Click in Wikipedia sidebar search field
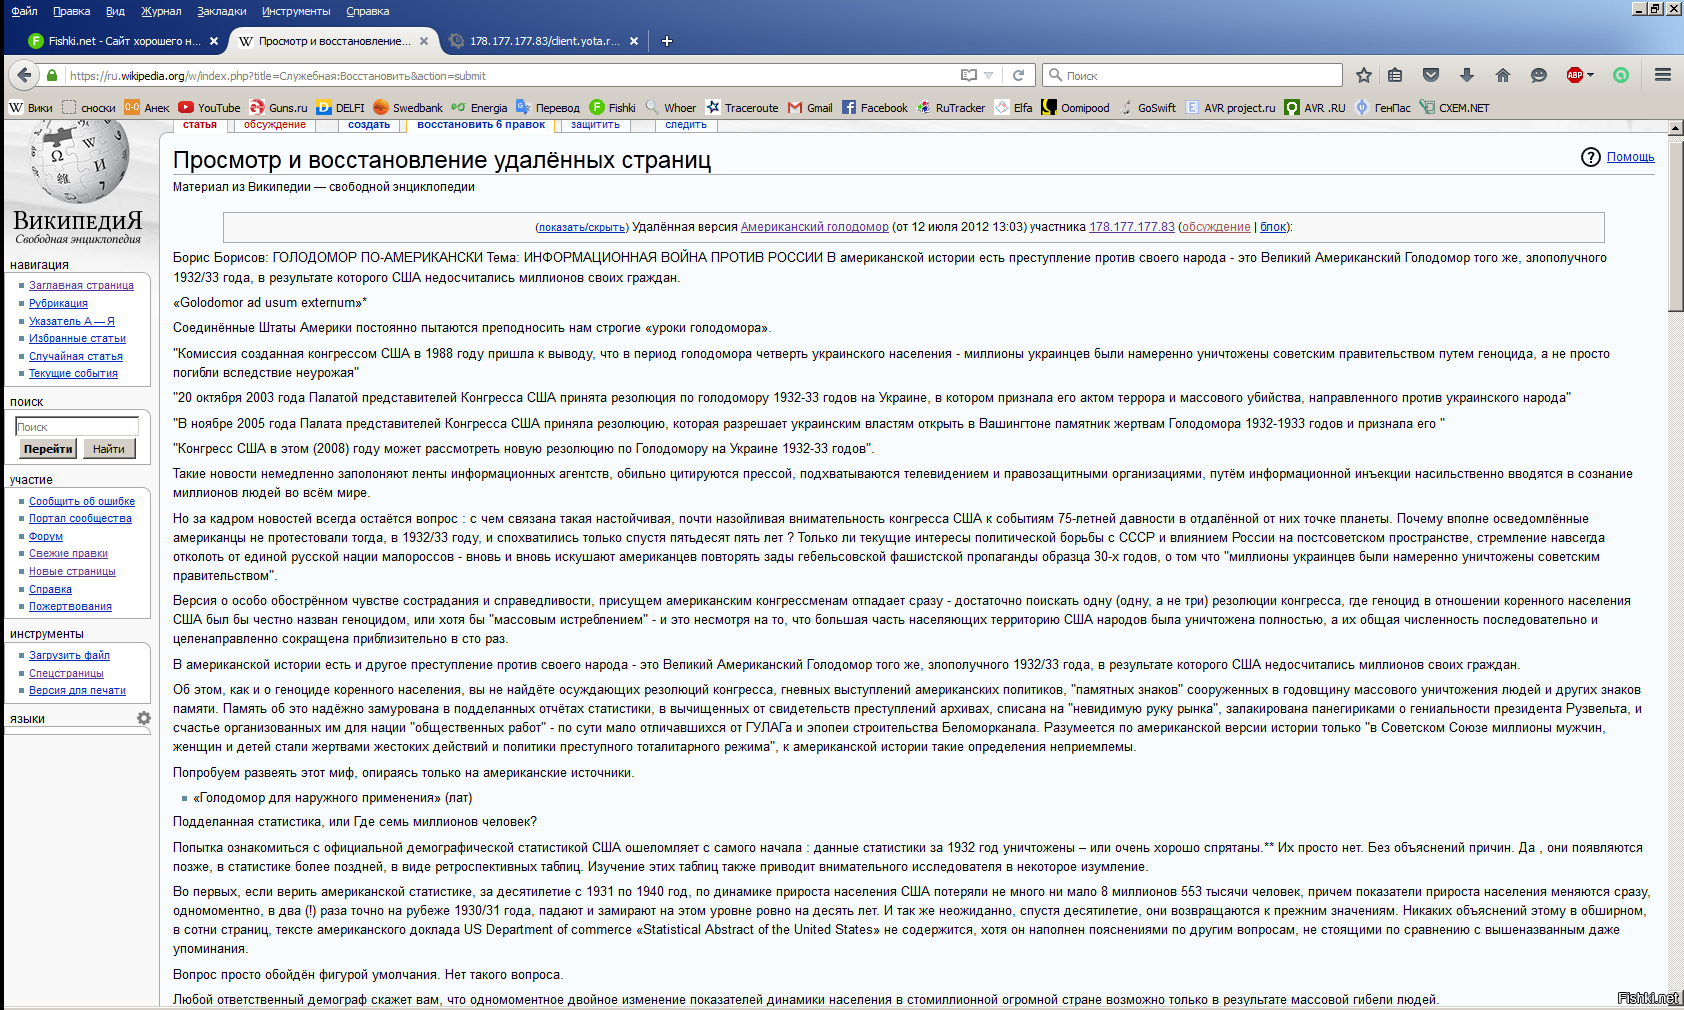 coord(77,426)
